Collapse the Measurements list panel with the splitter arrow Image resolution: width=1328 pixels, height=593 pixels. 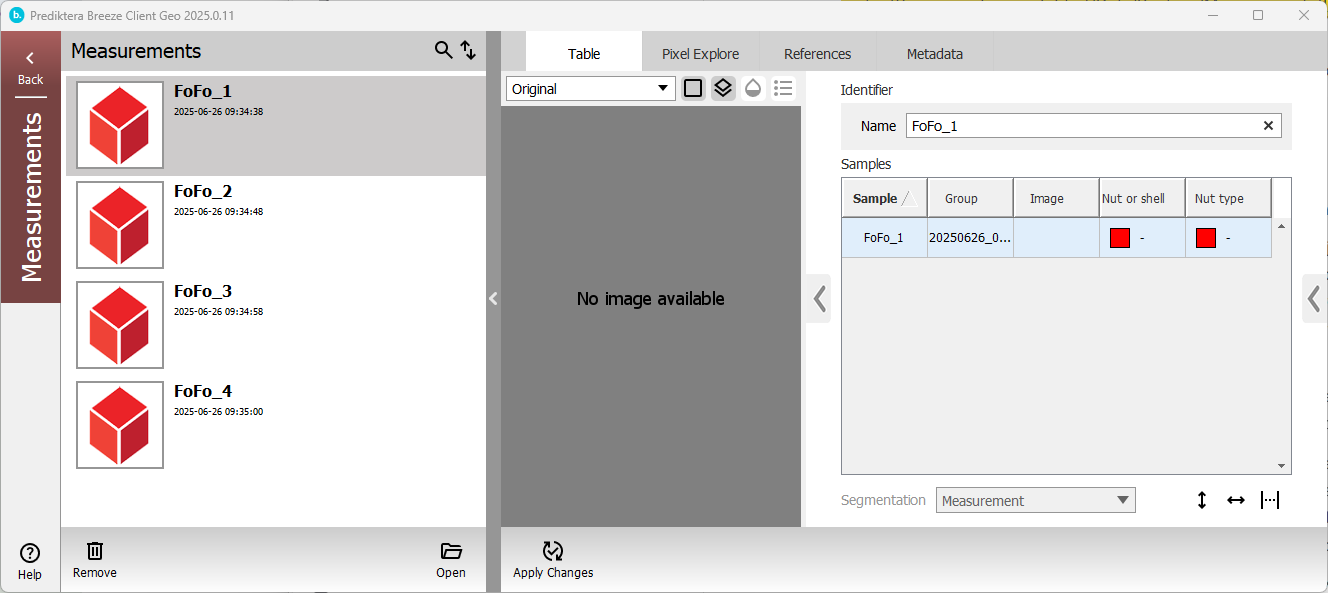pyautogui.click(x=493, y=298)
